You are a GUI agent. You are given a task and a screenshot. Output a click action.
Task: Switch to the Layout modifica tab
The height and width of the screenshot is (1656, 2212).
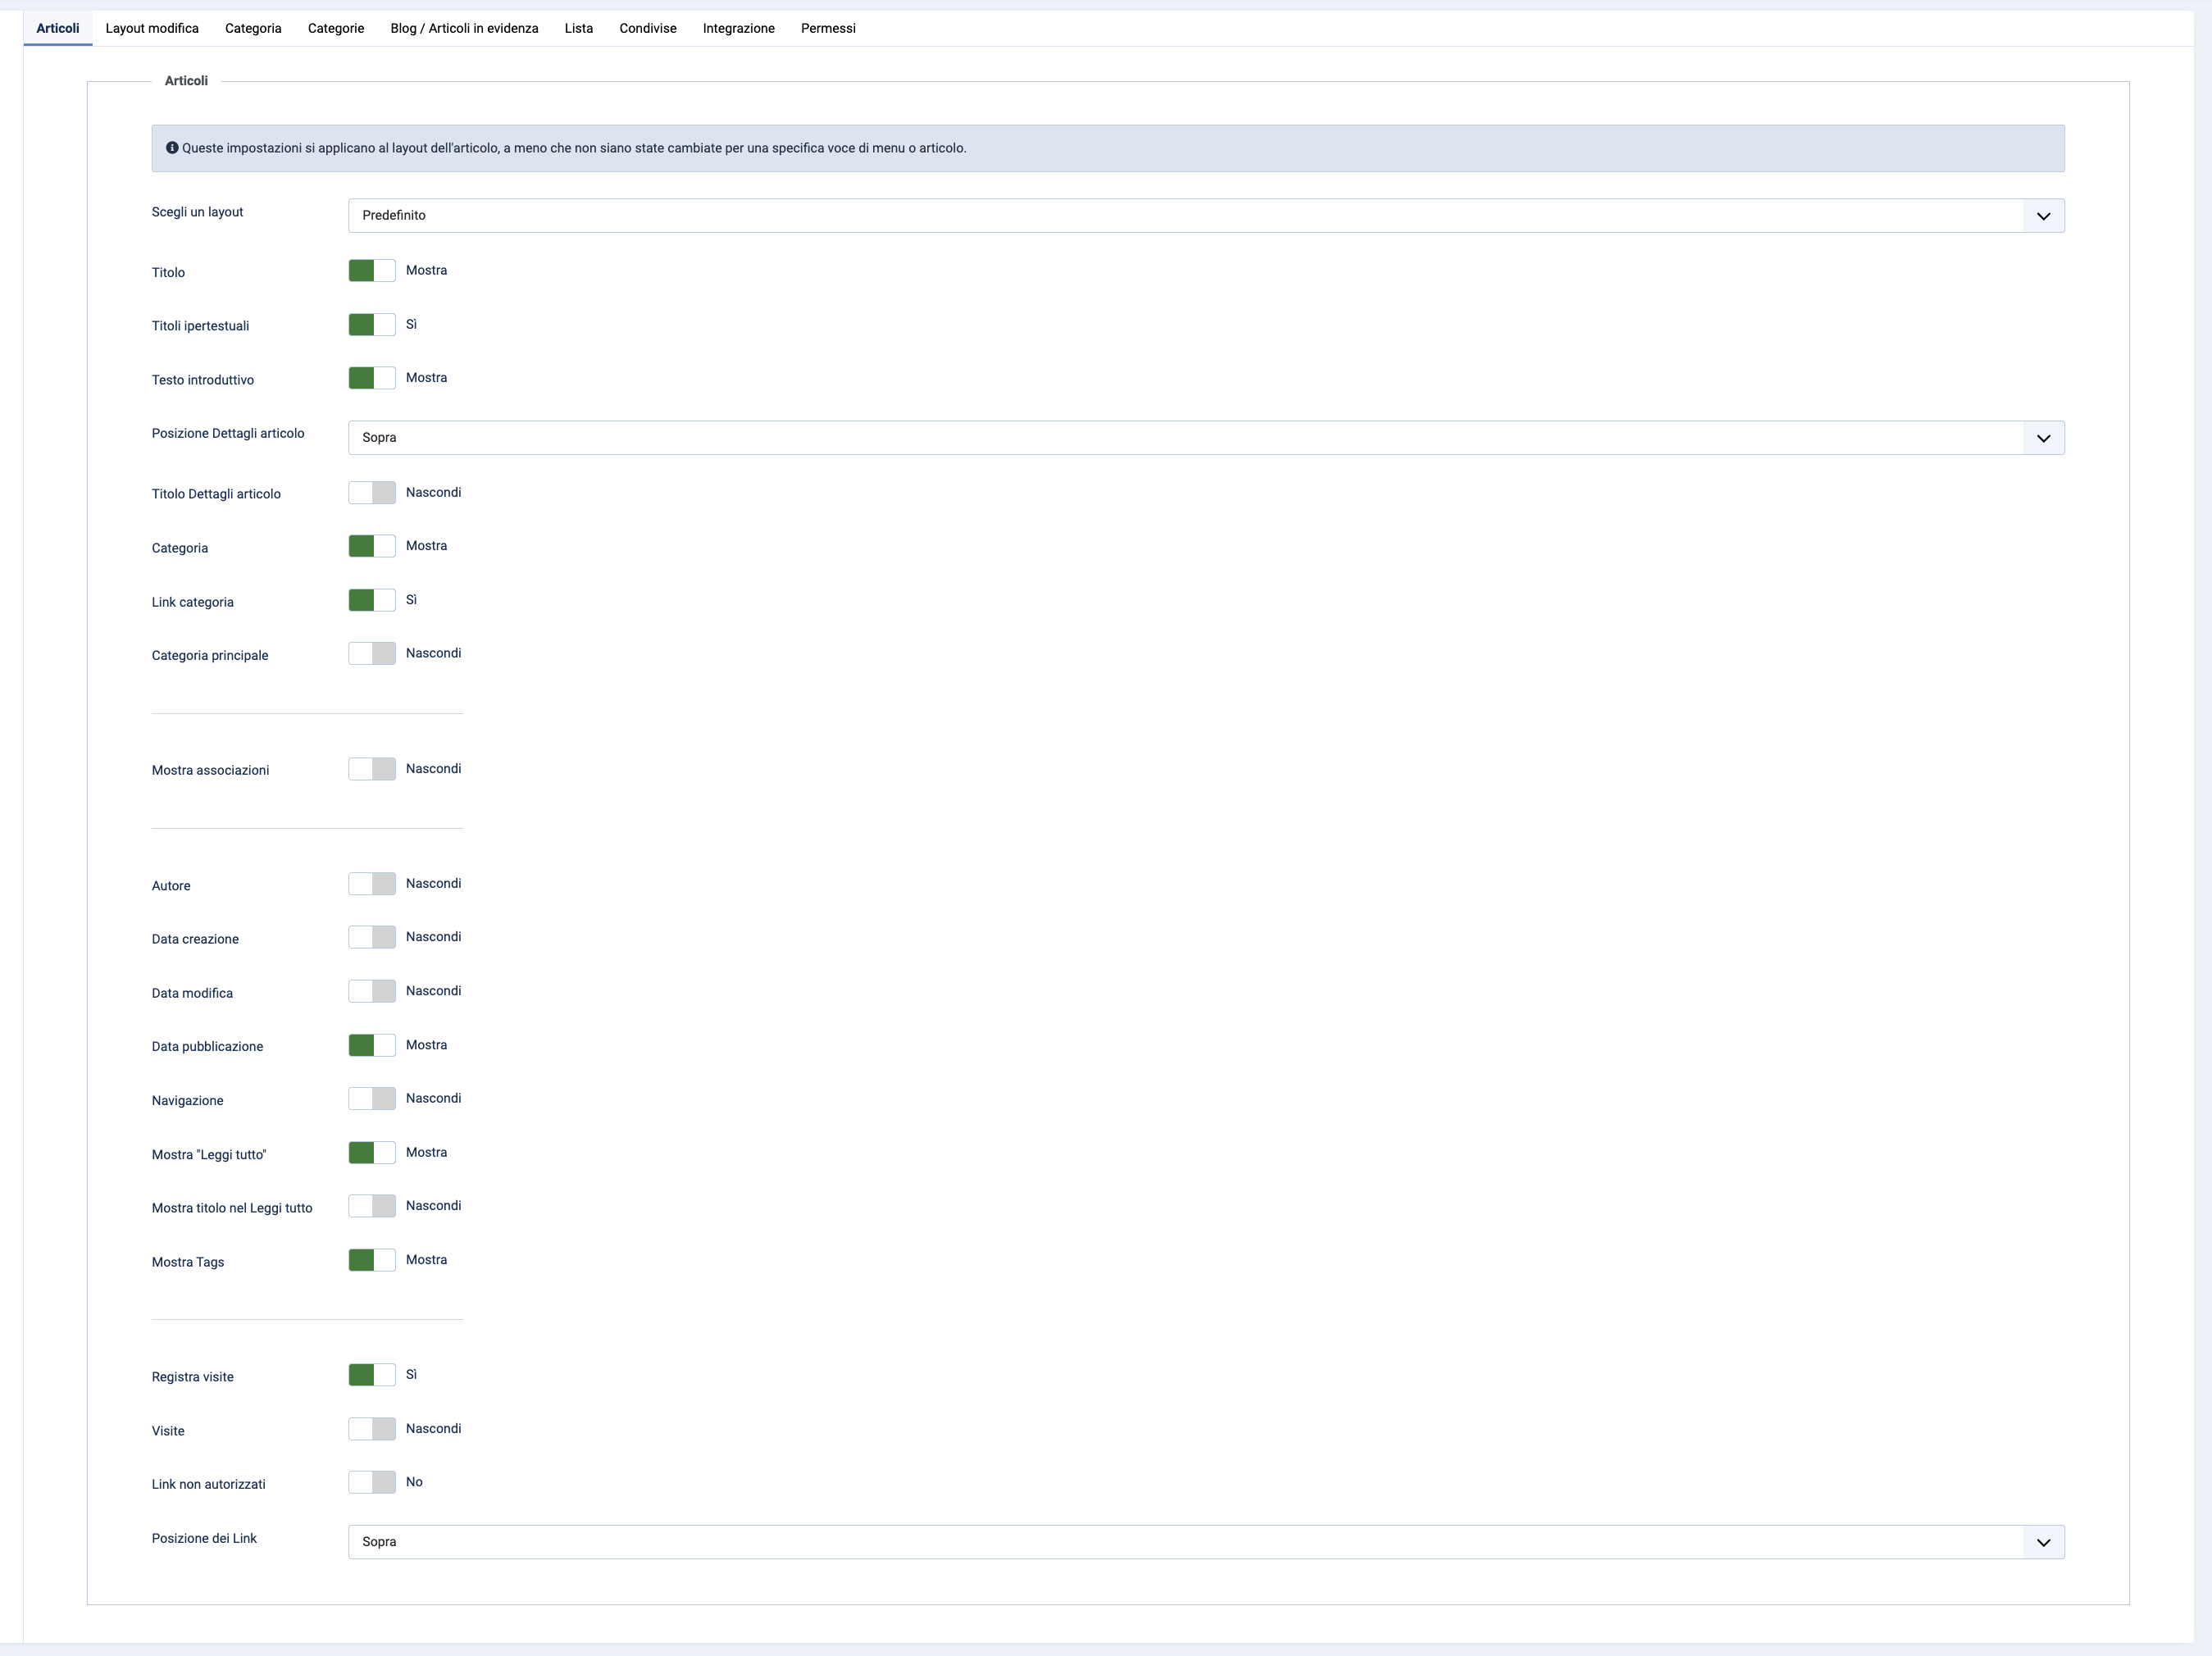coord(152,28)
